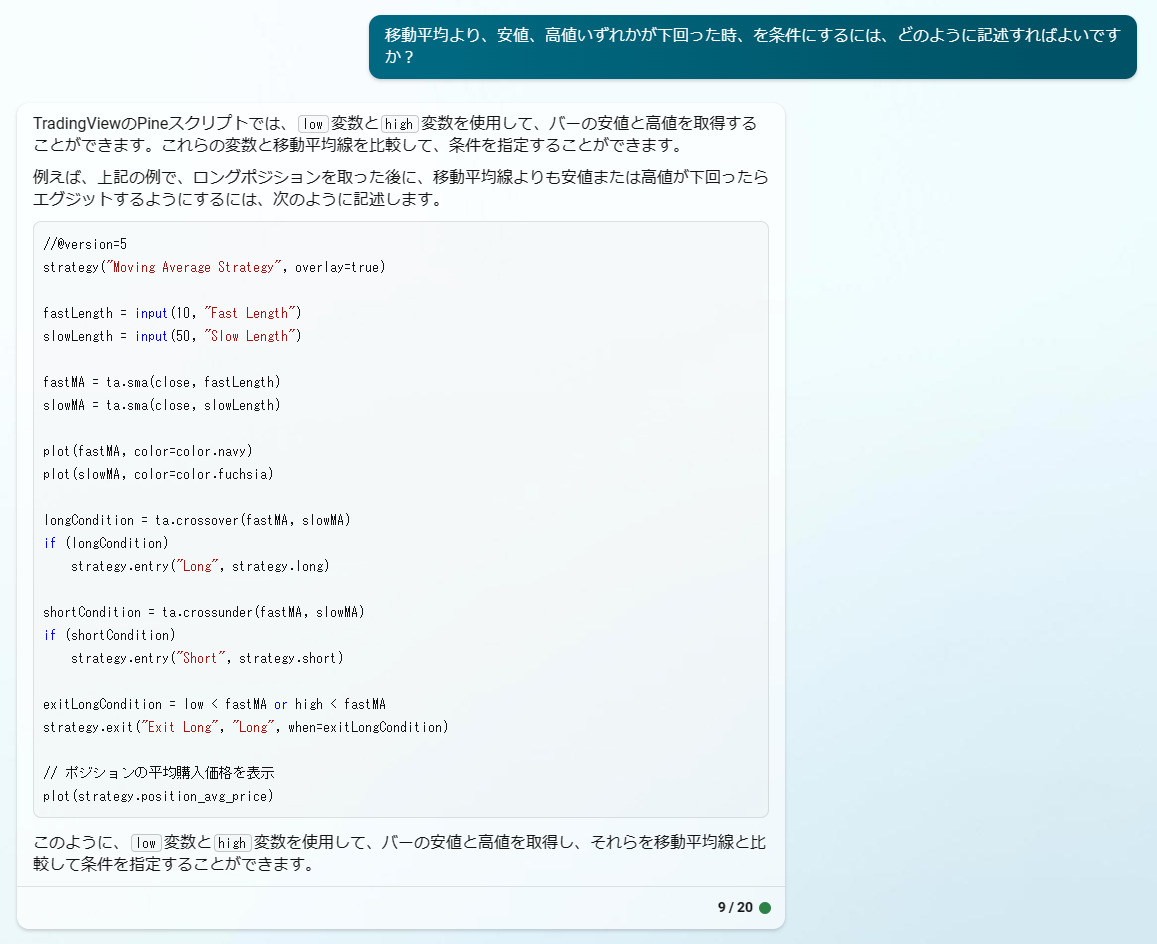Click the strategy.exit "Exit Long" line
This screenshot has height=944, width=1157.
(245, 727)
